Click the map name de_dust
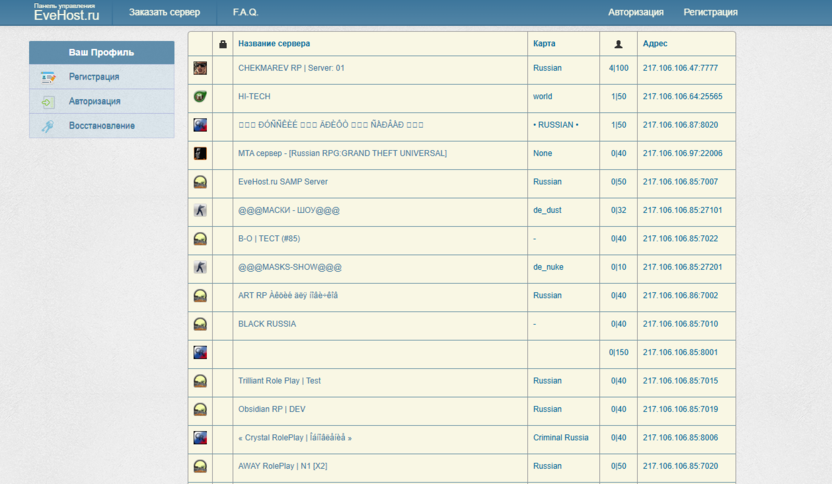 (547, 210)
